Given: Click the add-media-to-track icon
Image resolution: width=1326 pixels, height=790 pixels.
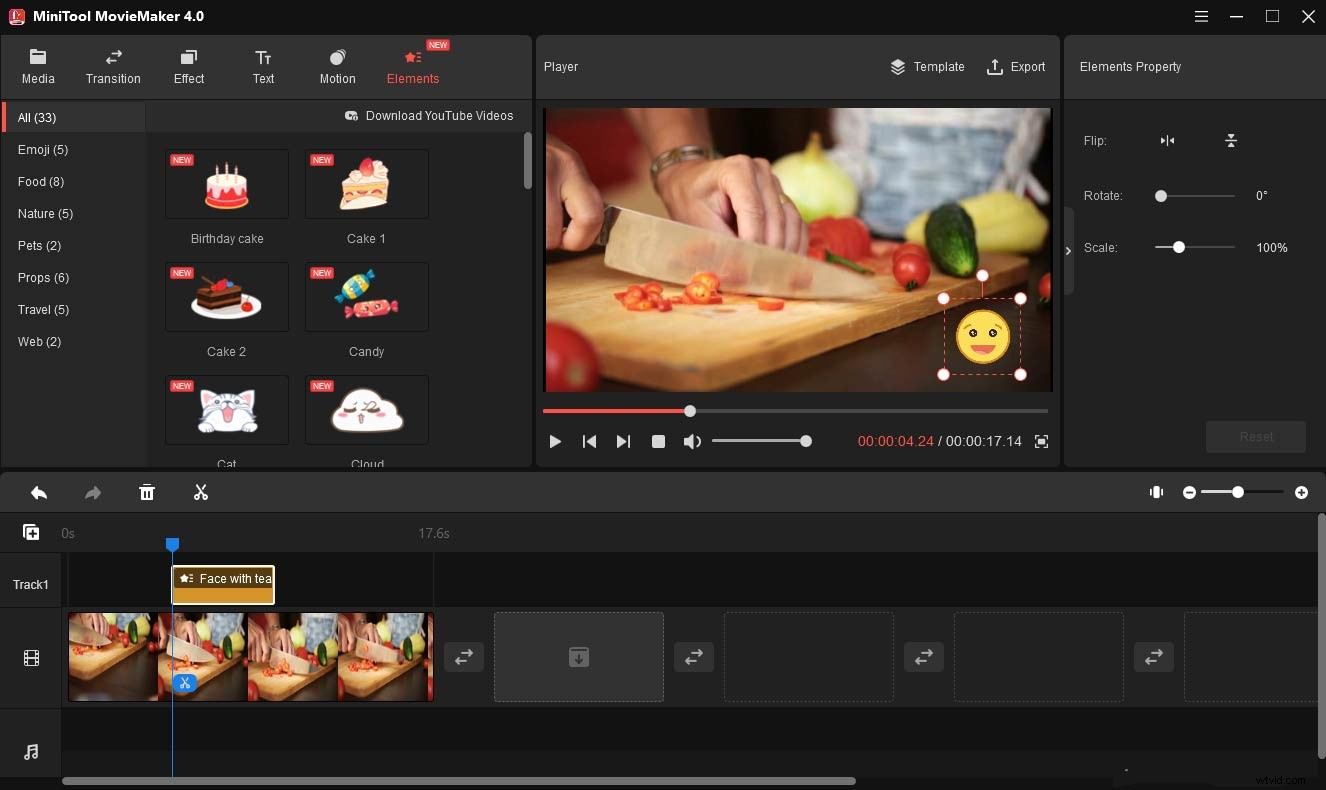Looking at the screenshot, I should (31, 531).
